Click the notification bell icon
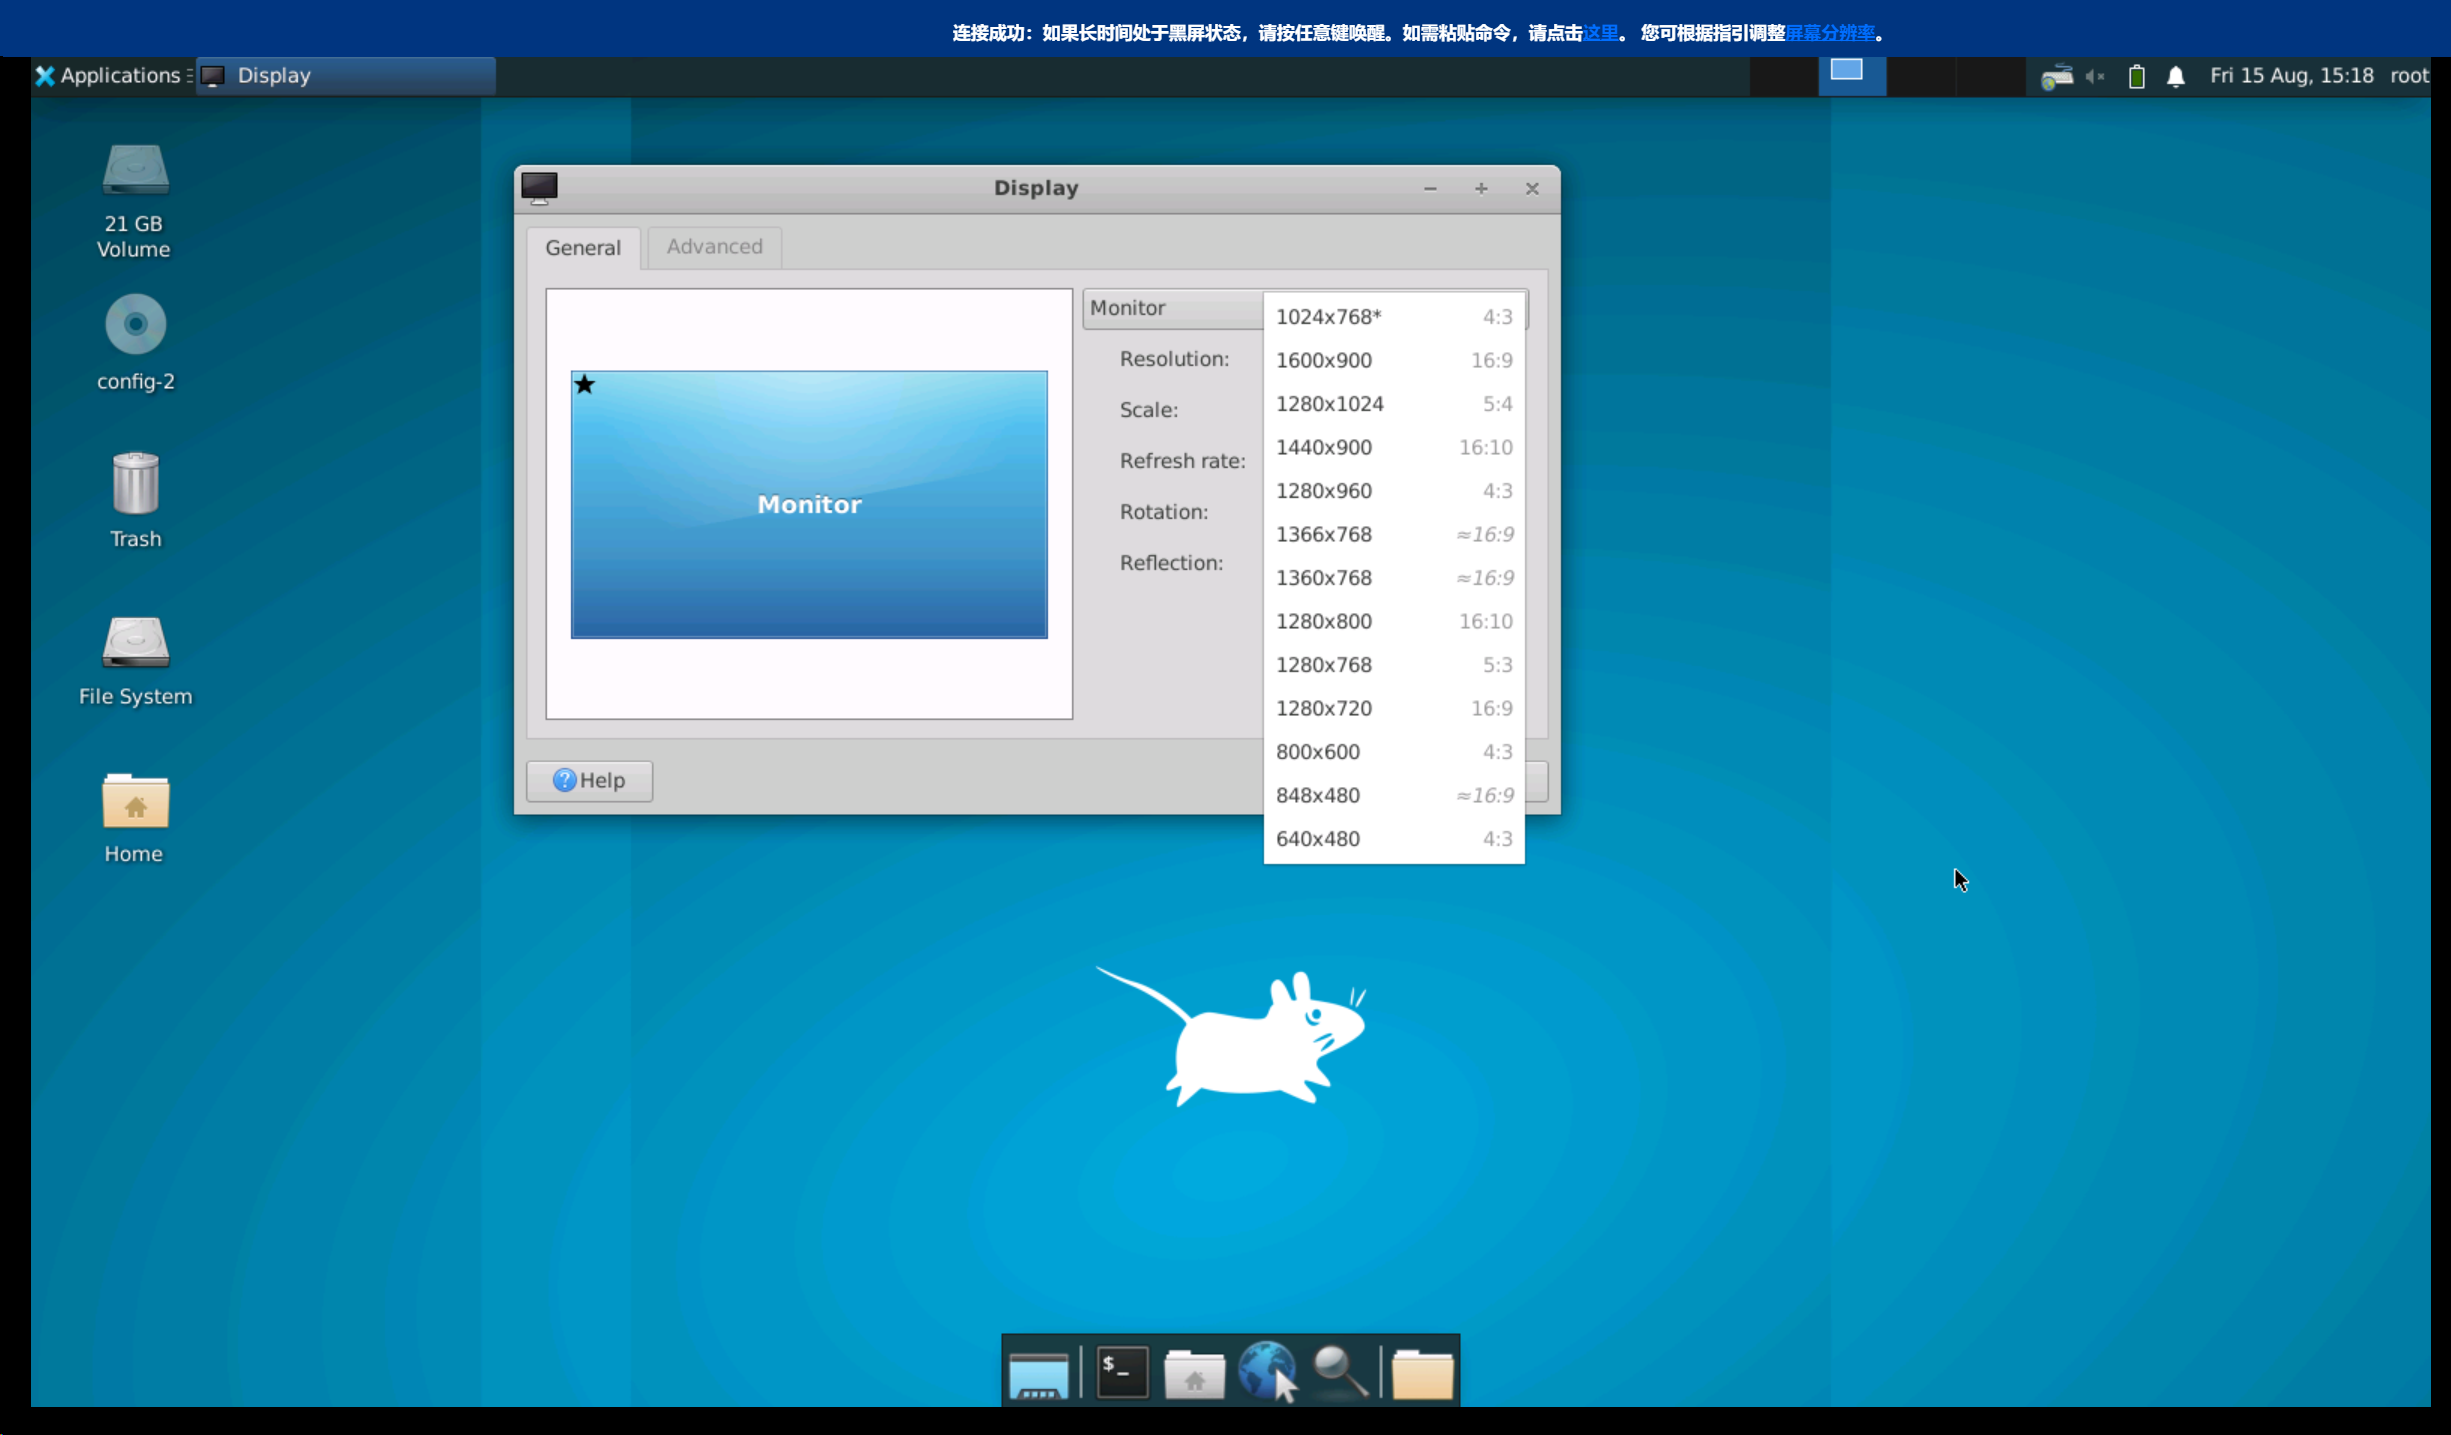 click(2175, 76)
